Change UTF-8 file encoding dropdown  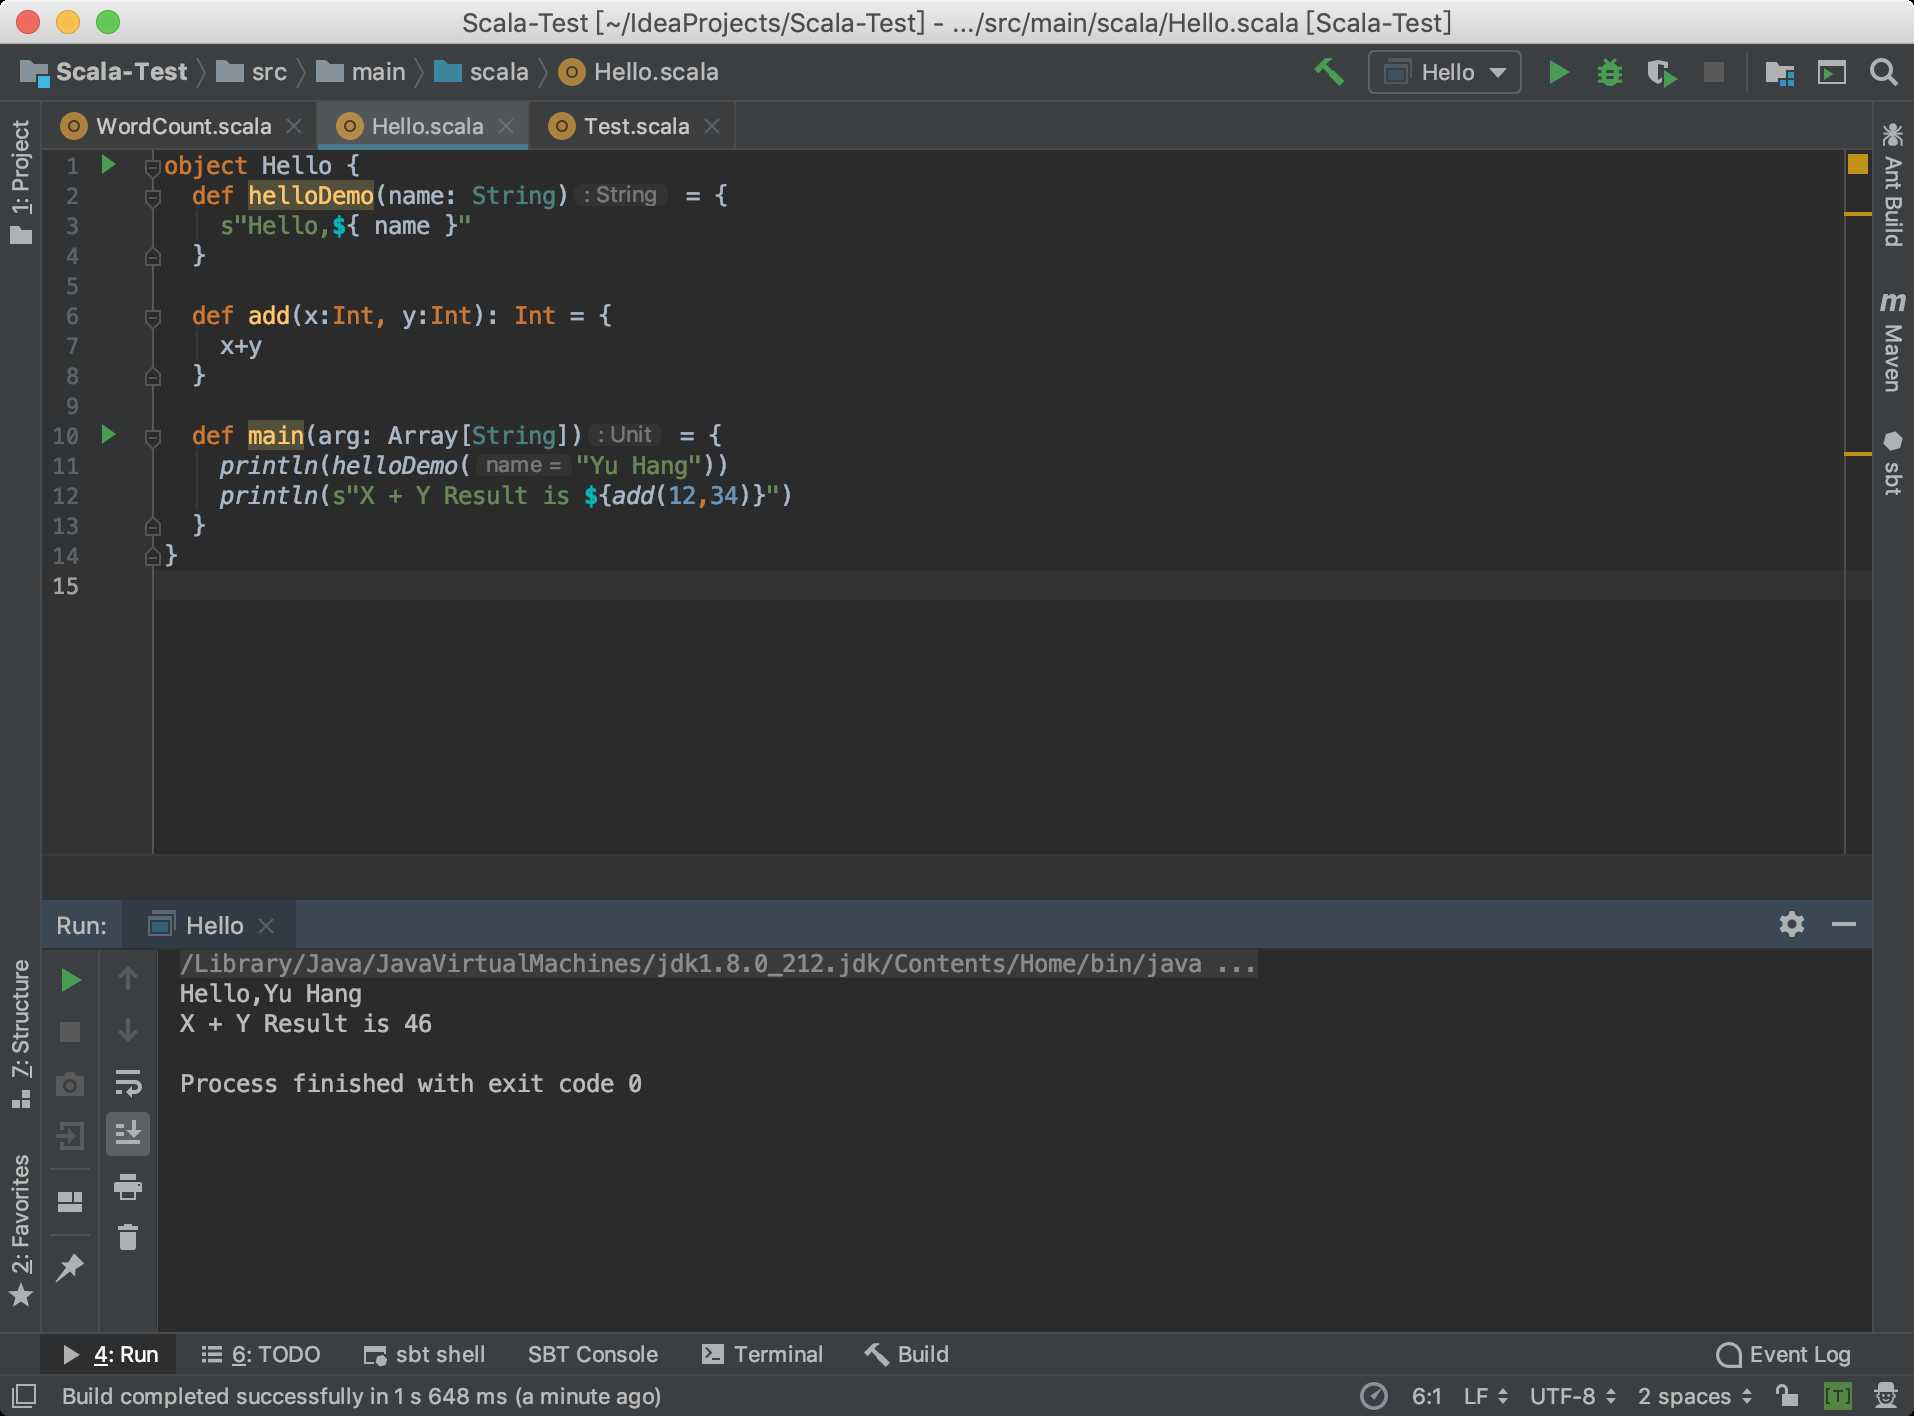pos(1573,1396)
